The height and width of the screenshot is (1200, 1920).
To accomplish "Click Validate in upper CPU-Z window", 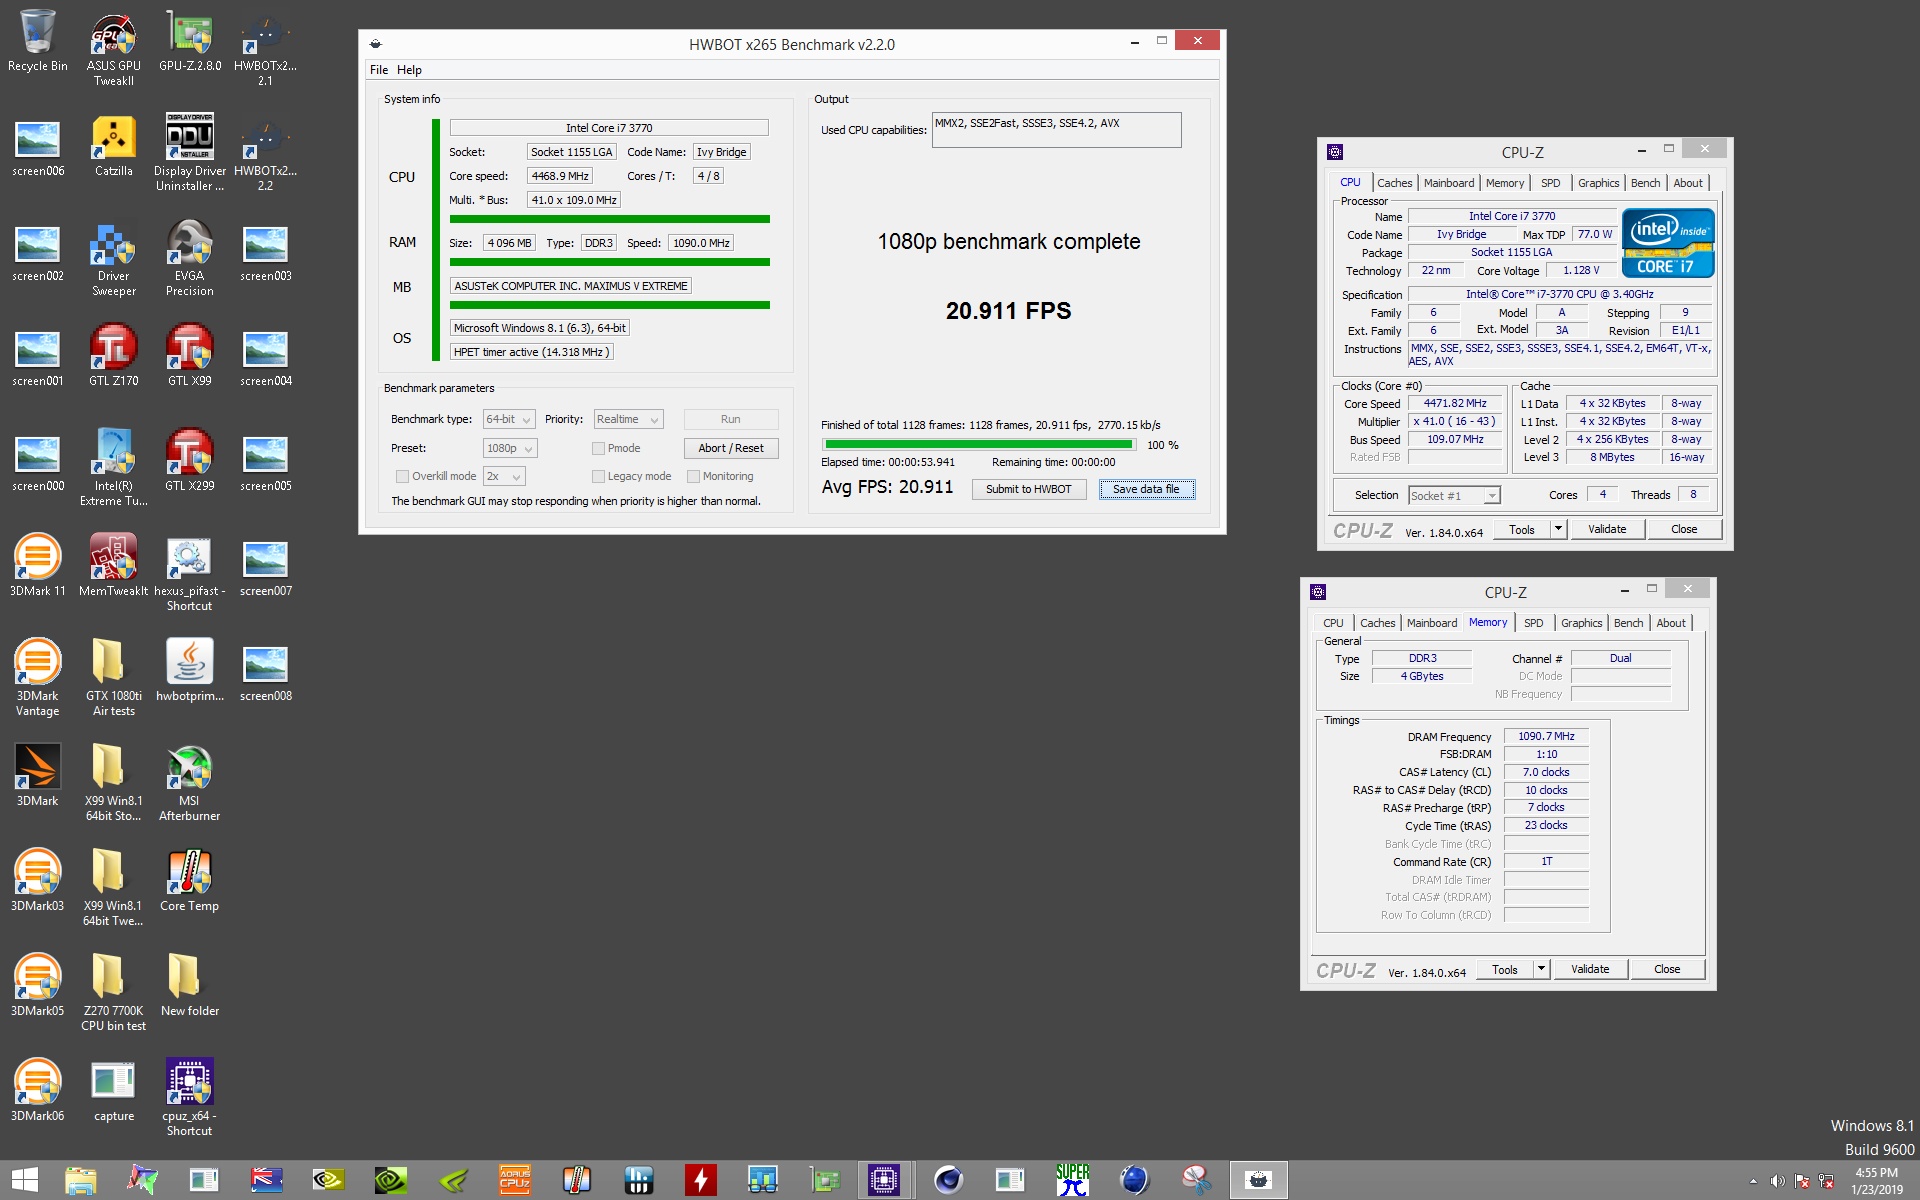I will 1607,529.
